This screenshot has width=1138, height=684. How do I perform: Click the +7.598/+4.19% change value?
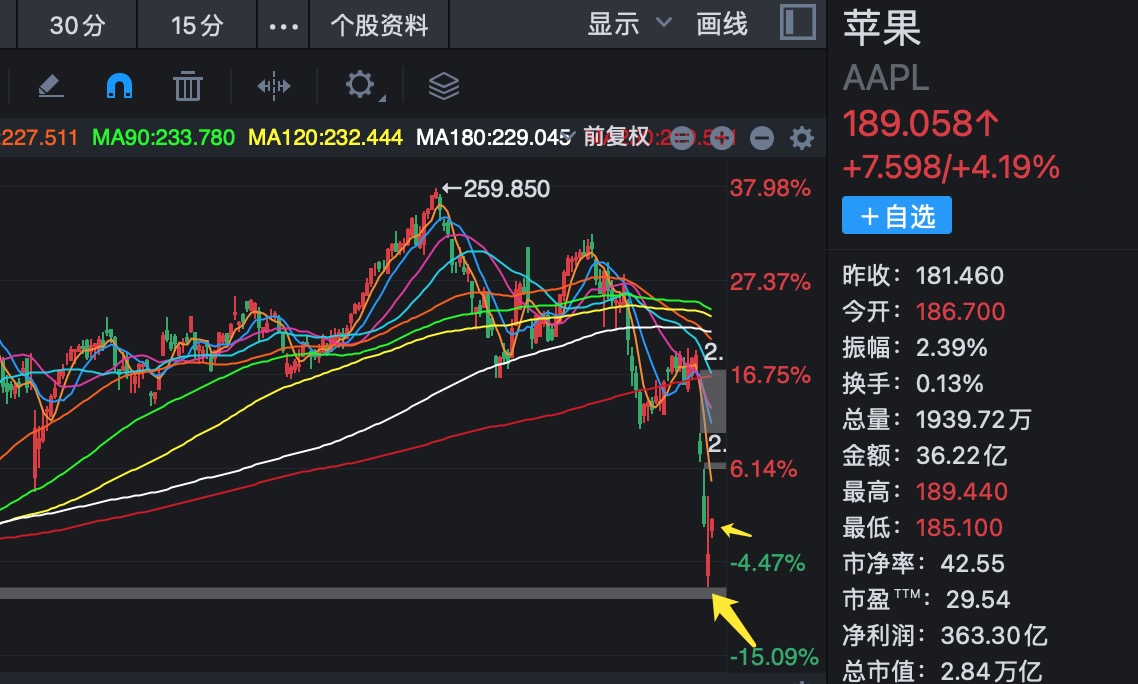(x=951, y=168)
